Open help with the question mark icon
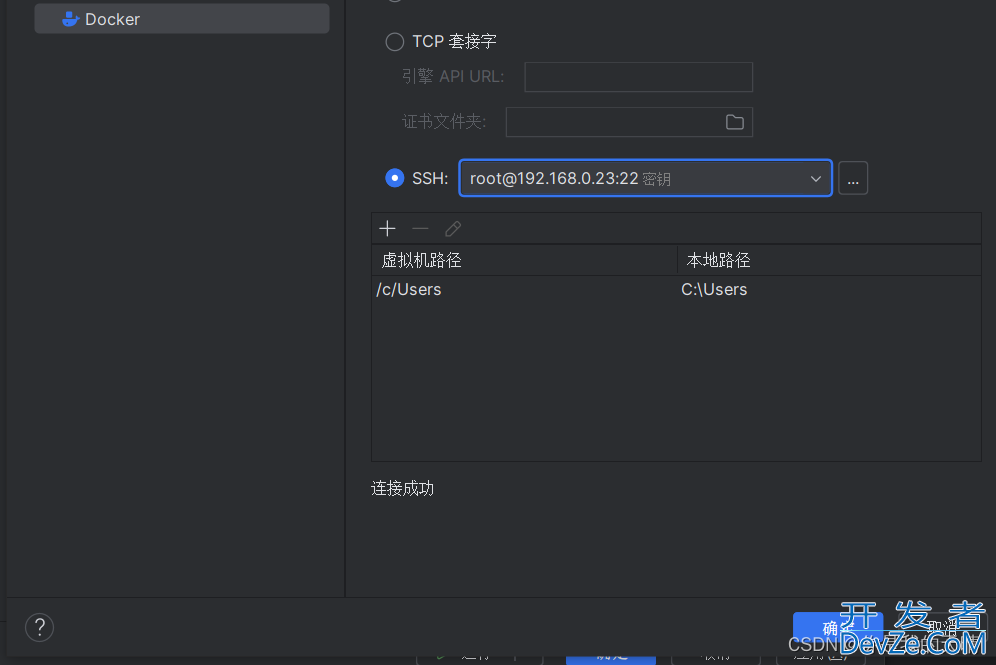The width and height of the screenshot is (996, 665). click(x=39, y=628)
